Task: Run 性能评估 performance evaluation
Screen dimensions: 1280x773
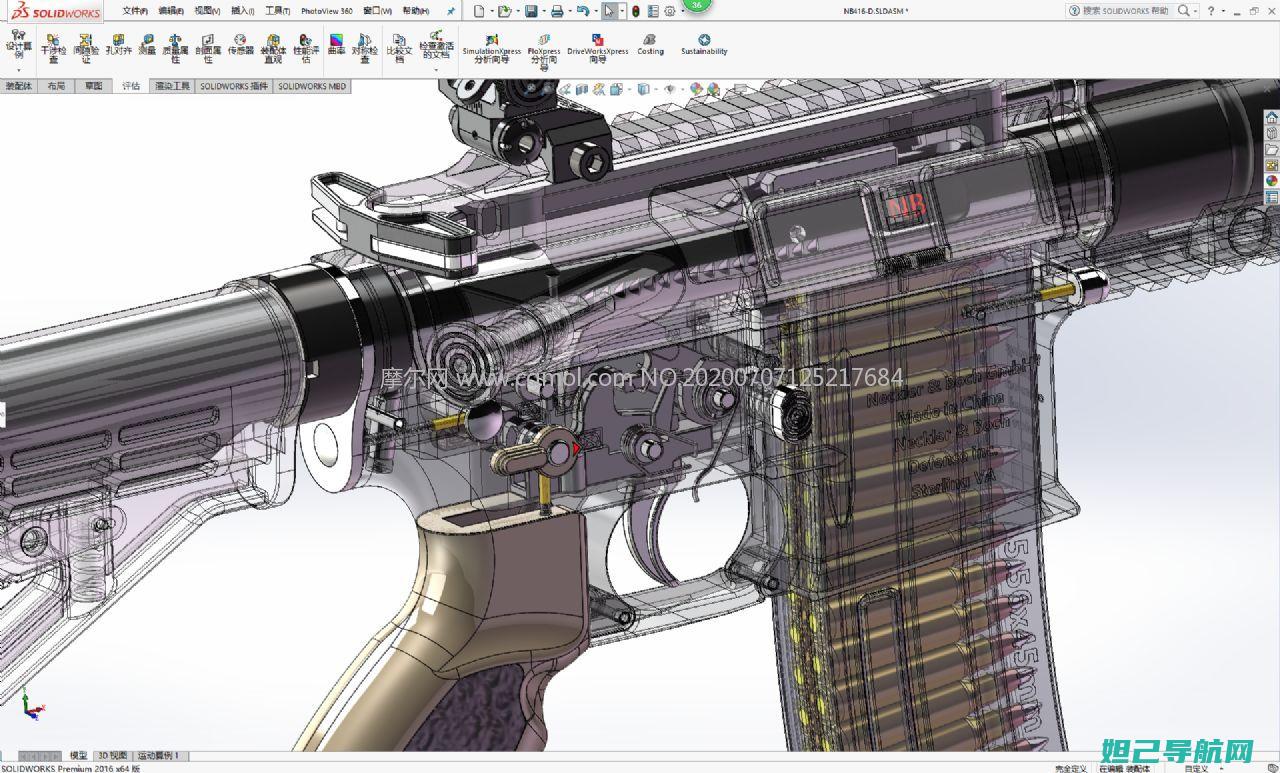Action: coord(306,48)
